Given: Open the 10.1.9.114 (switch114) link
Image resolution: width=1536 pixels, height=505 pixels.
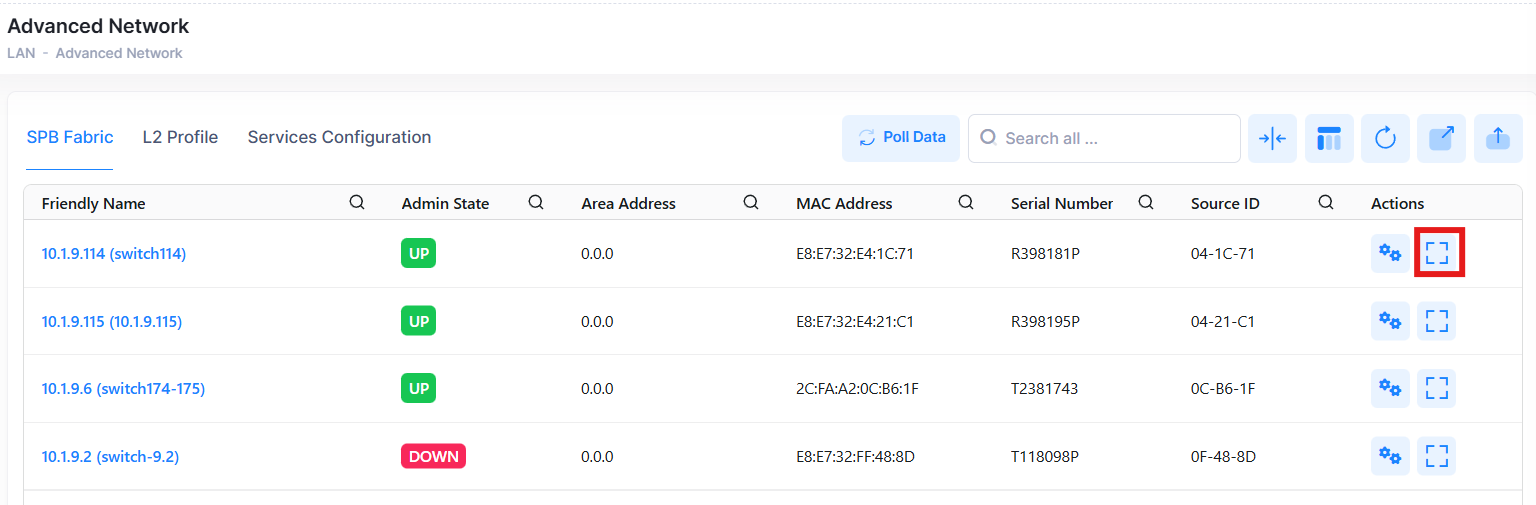Looking at the screenshot, I should pyautogui.click(x=114, y=254).
